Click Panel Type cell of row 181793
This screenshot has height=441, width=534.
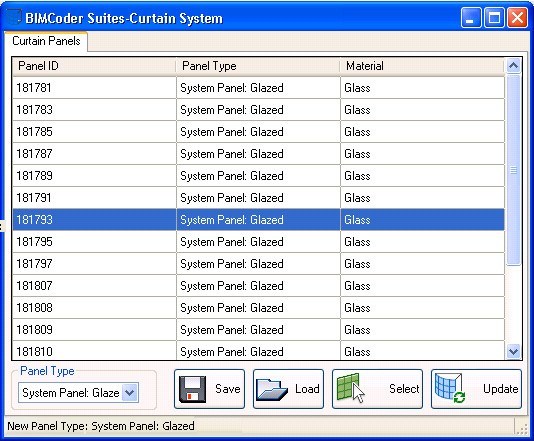point(258,220)
